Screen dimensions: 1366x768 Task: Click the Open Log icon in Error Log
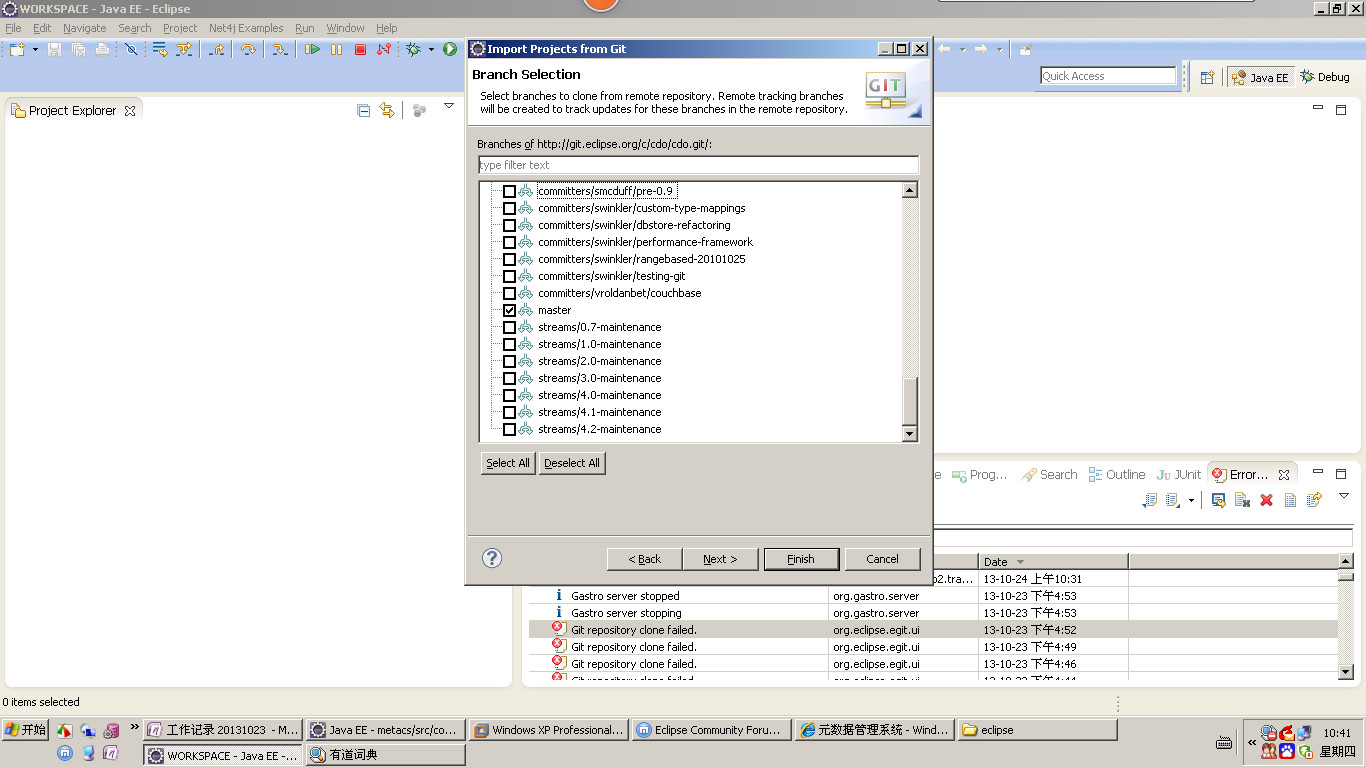[1290, 500]
